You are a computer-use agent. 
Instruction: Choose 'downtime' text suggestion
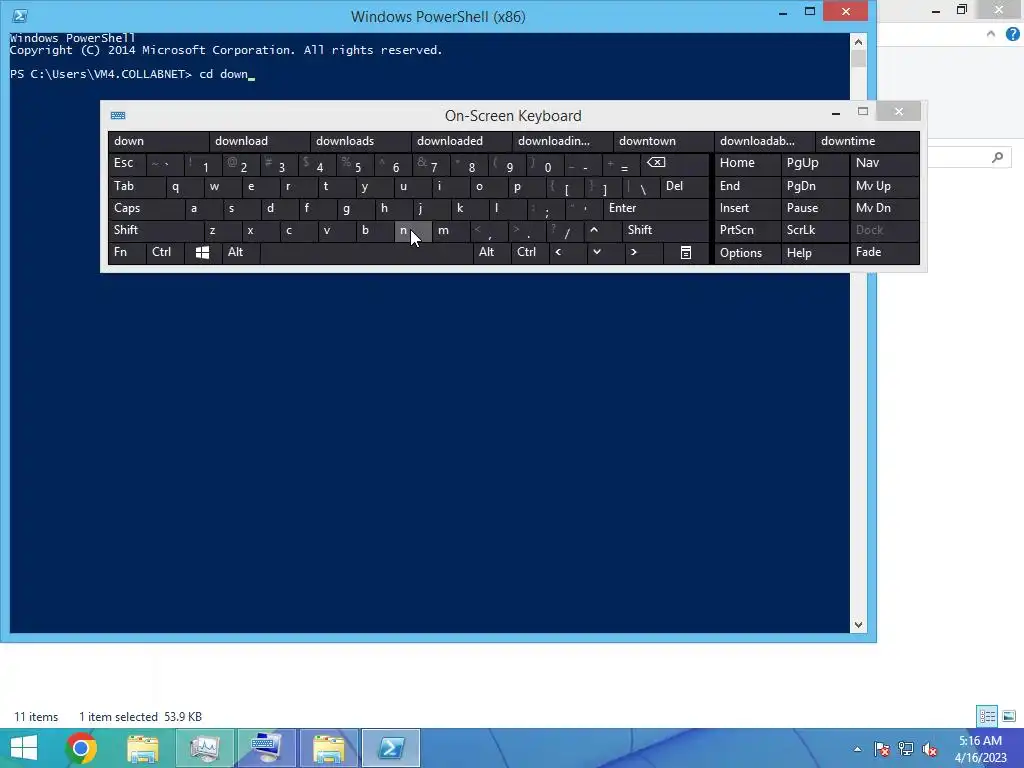[x=867, y=141]
